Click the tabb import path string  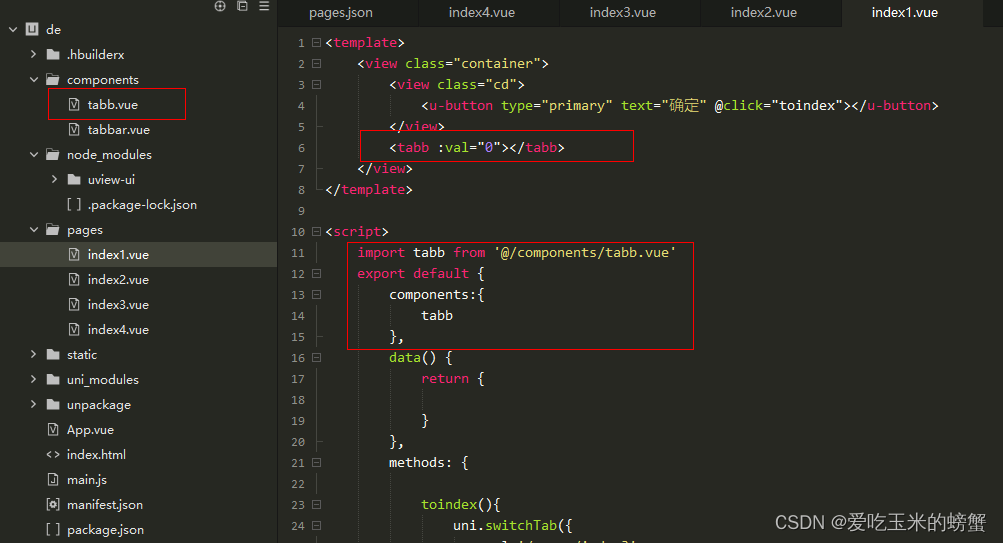(x=585, y=253)
